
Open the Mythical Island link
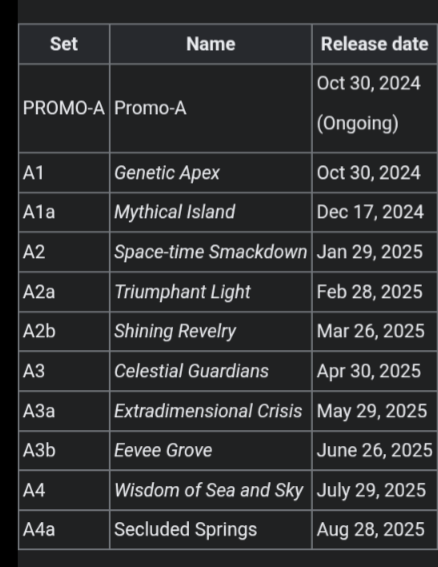(x=175, y=212)
